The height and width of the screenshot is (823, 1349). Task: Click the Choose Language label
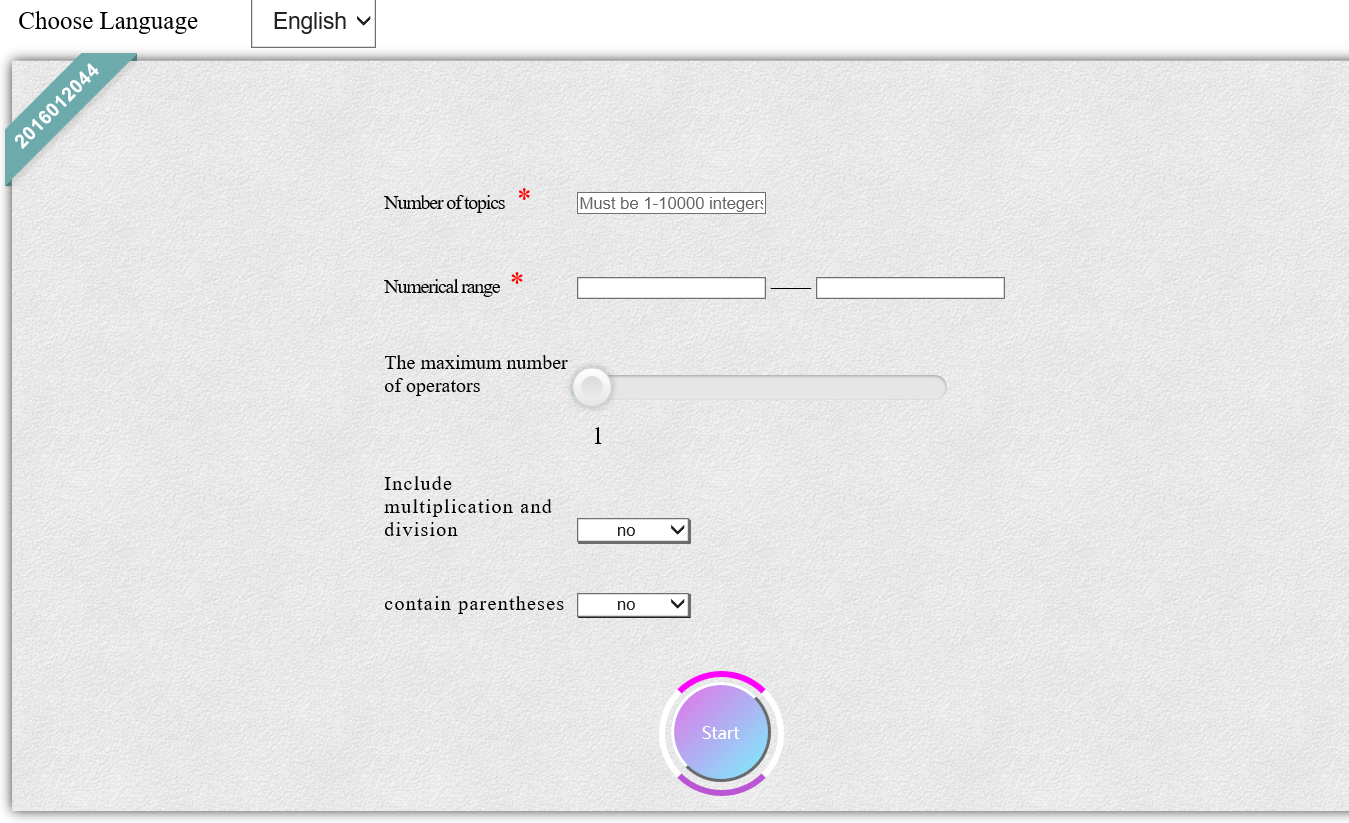tap(108, 21)
